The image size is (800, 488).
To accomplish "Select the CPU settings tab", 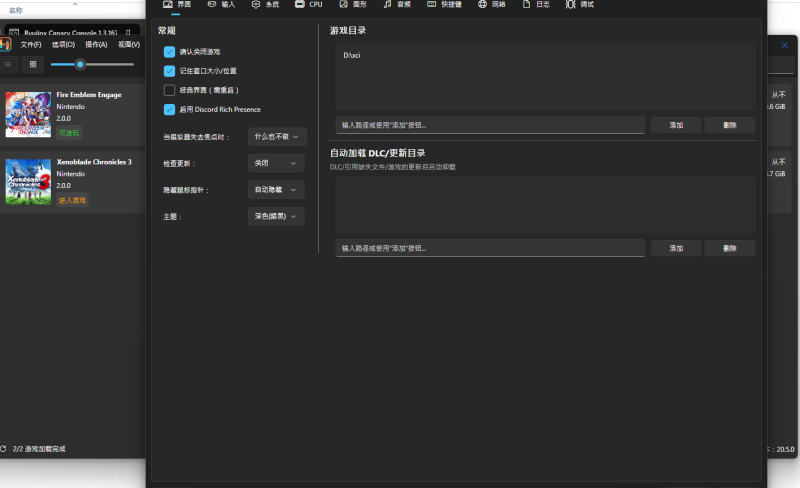I will click(x=309, y=5).
